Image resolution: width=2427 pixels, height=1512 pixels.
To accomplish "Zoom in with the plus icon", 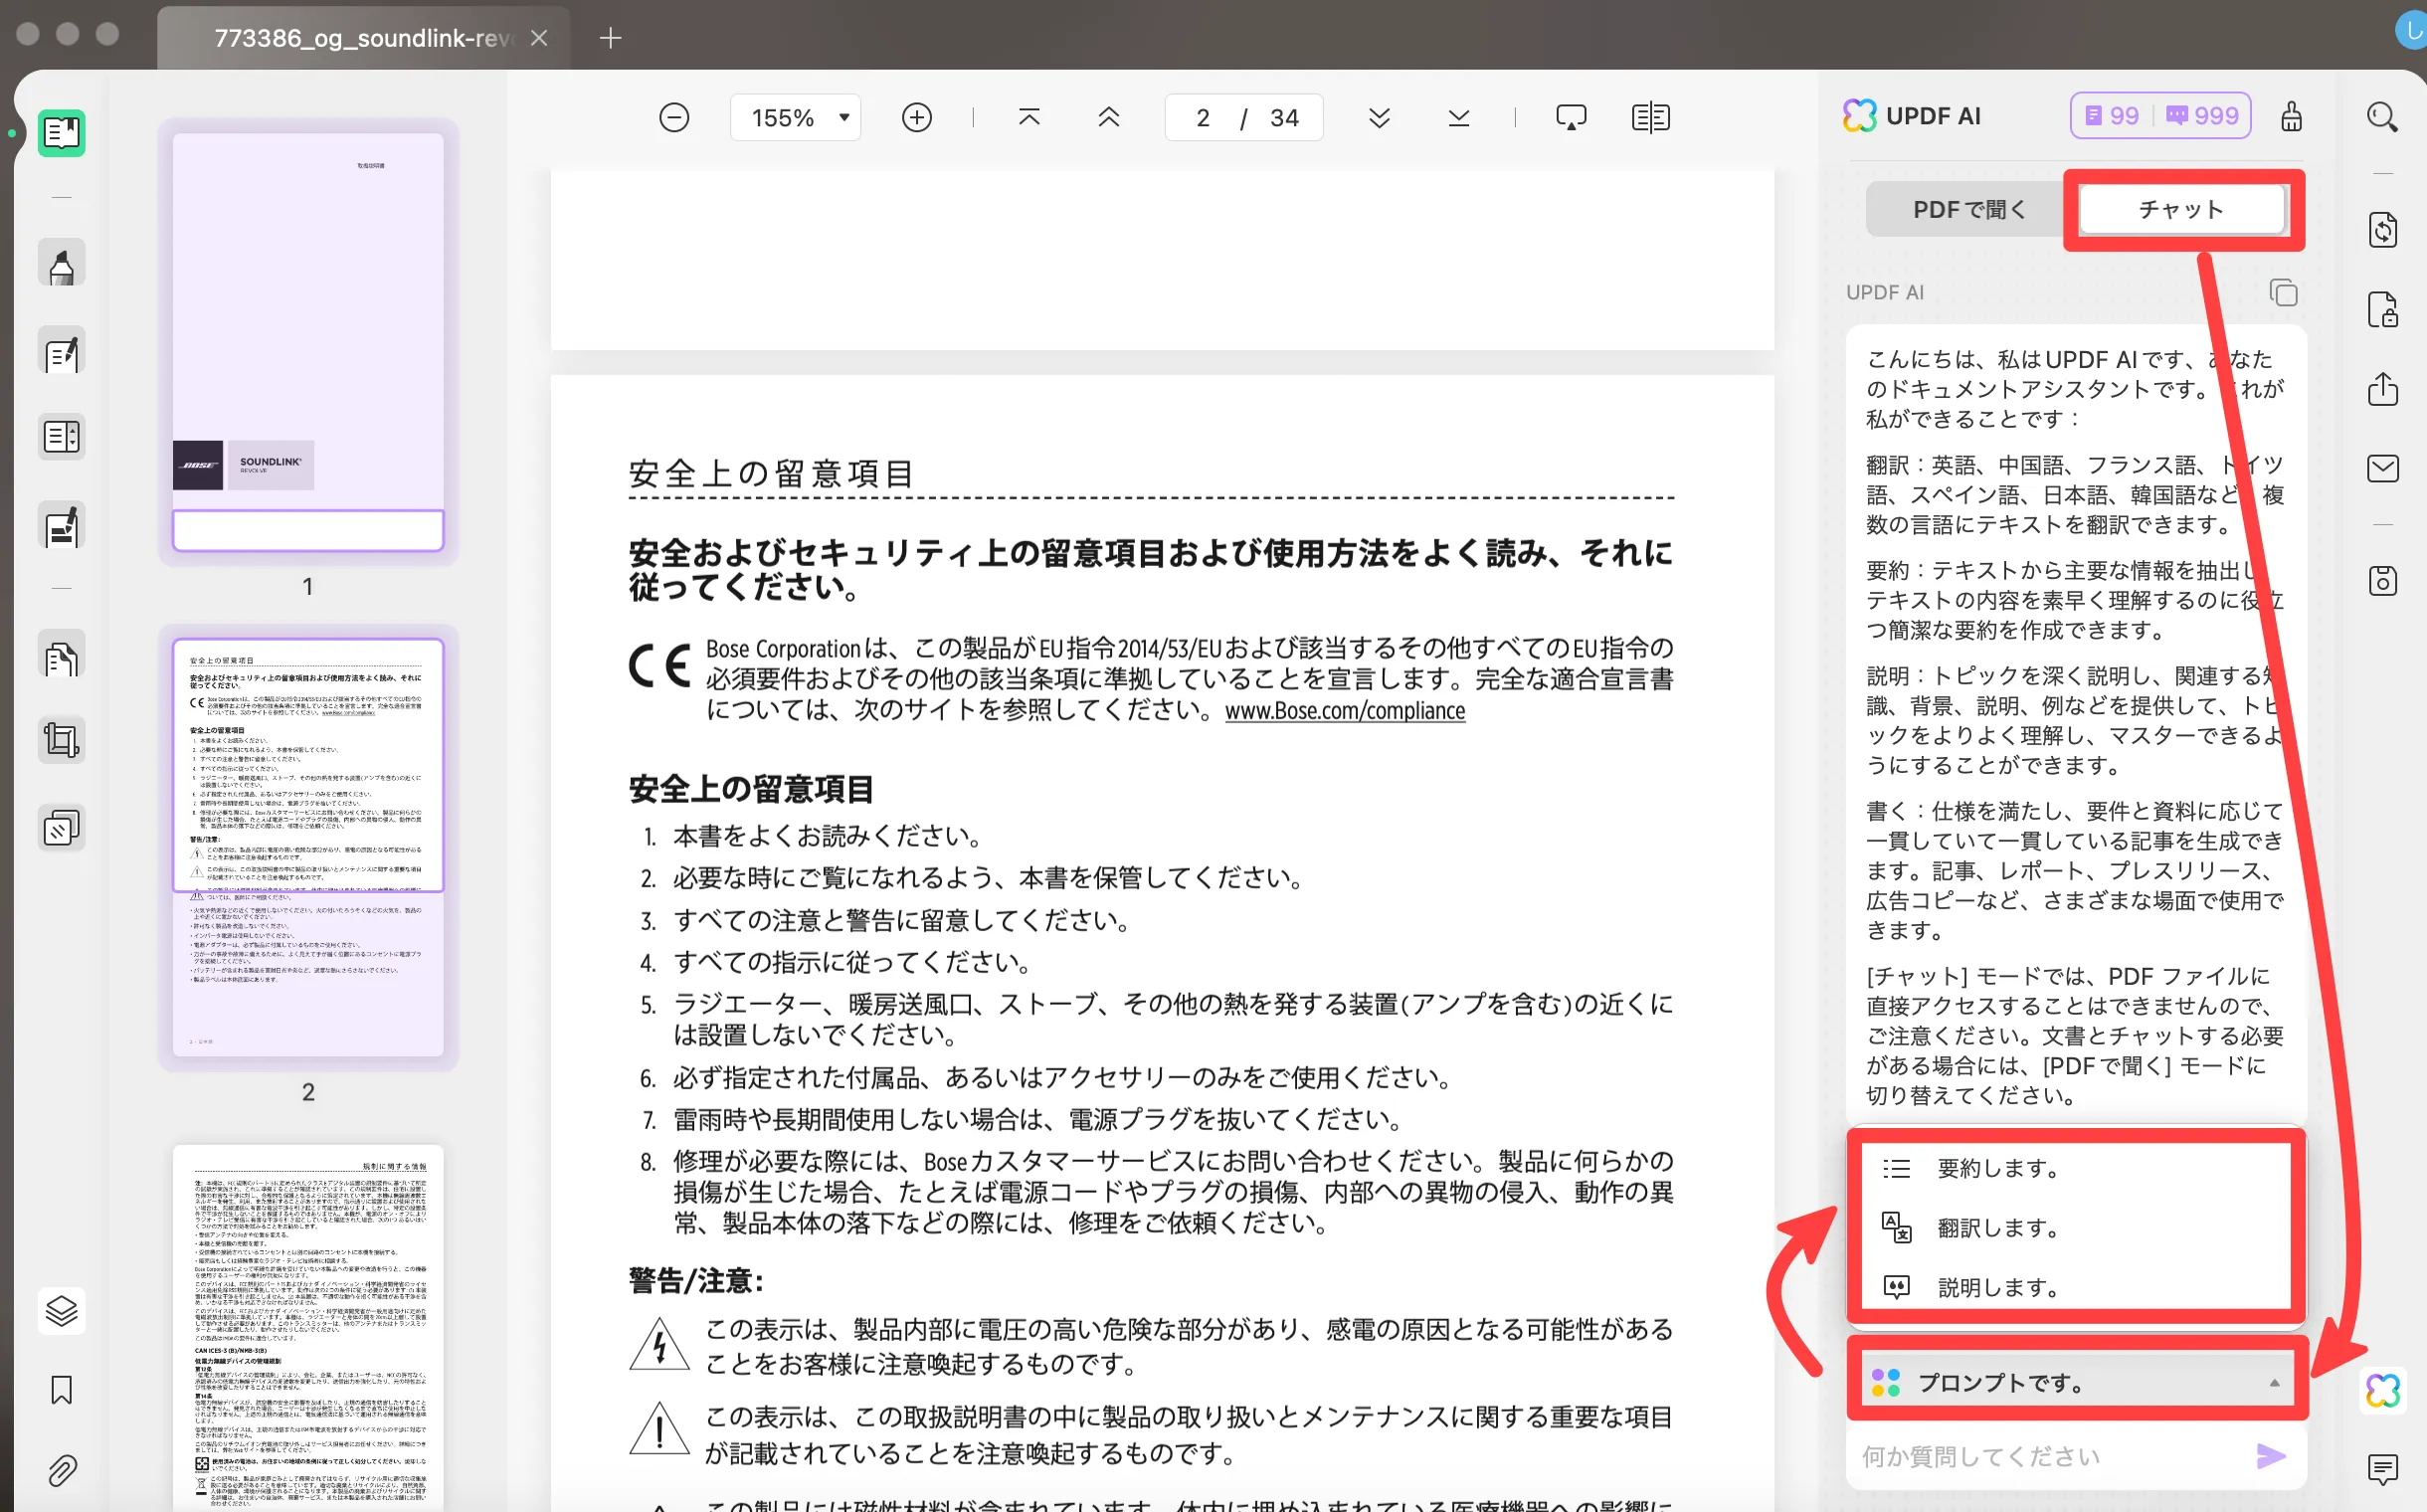I will tap(916, 118).
